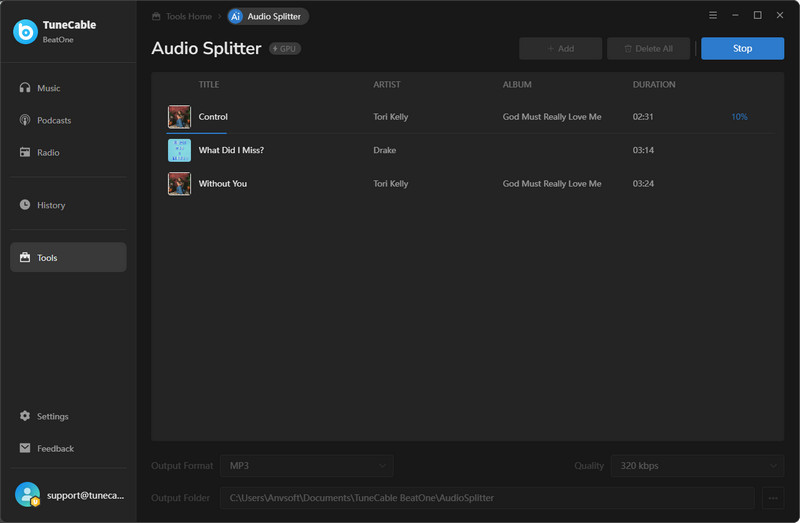
Task: Open the Feedback label in sidebar
Action: 55,449
